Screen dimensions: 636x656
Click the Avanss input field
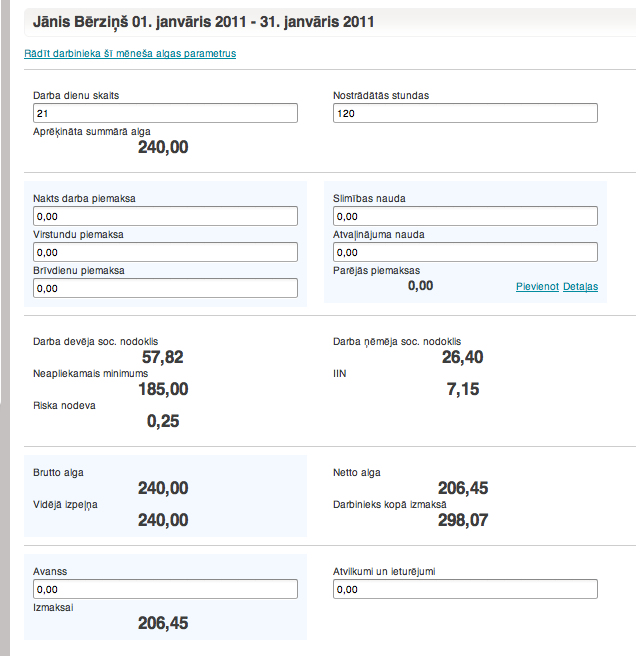coord(165,590)
